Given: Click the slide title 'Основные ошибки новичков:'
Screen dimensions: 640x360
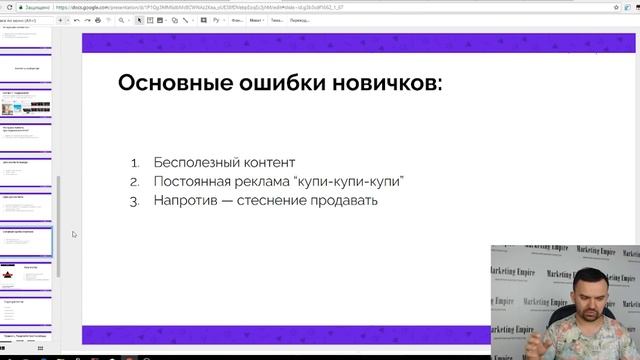Looking at the screenshot, I should (x=280, y=83).
